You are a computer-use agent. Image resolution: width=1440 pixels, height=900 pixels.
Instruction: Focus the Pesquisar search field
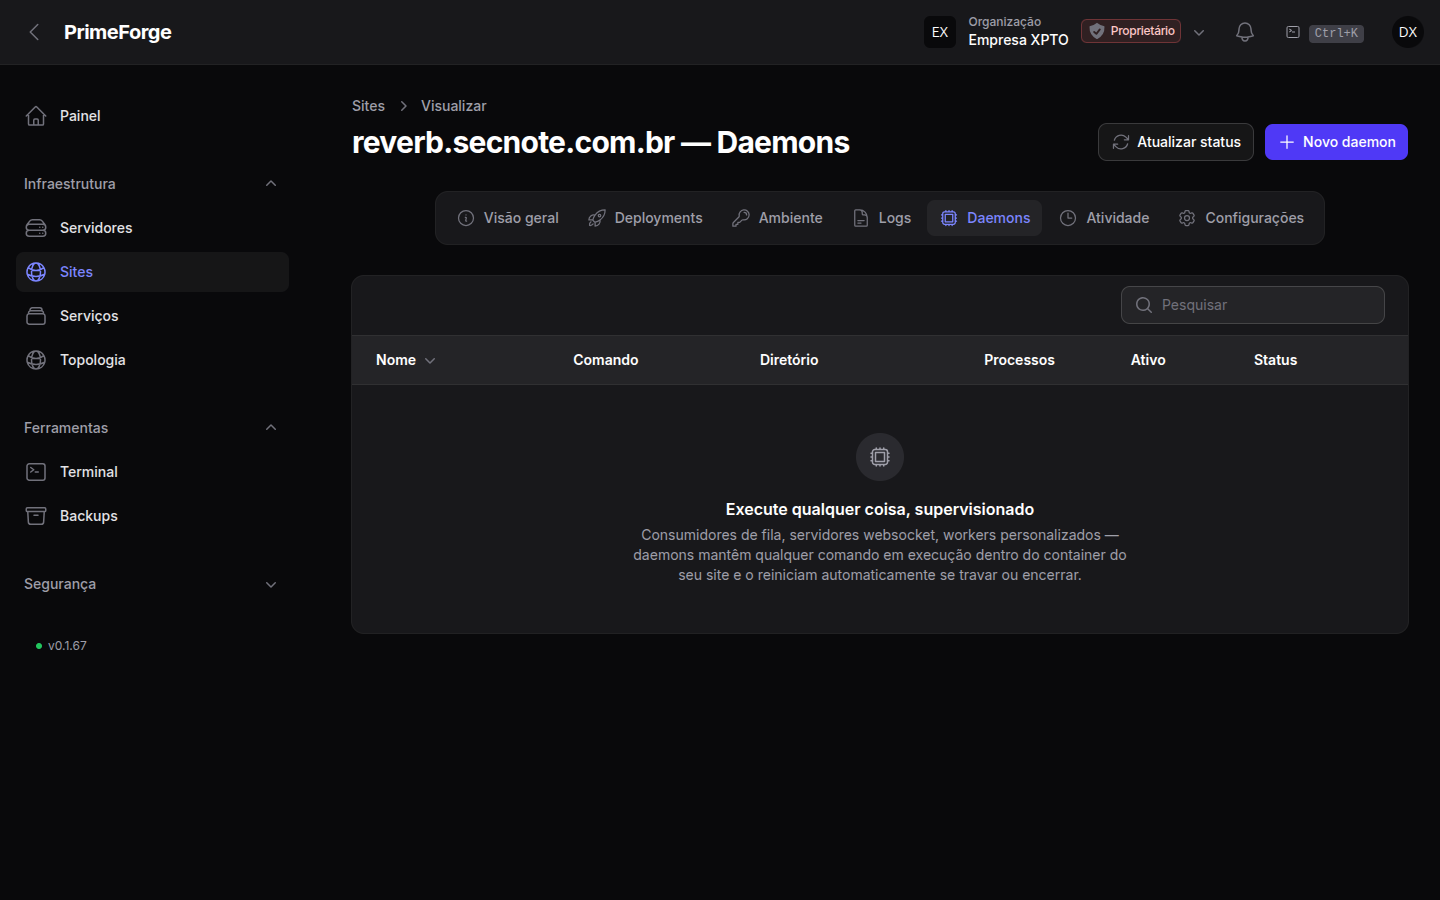coord(1253,305)
